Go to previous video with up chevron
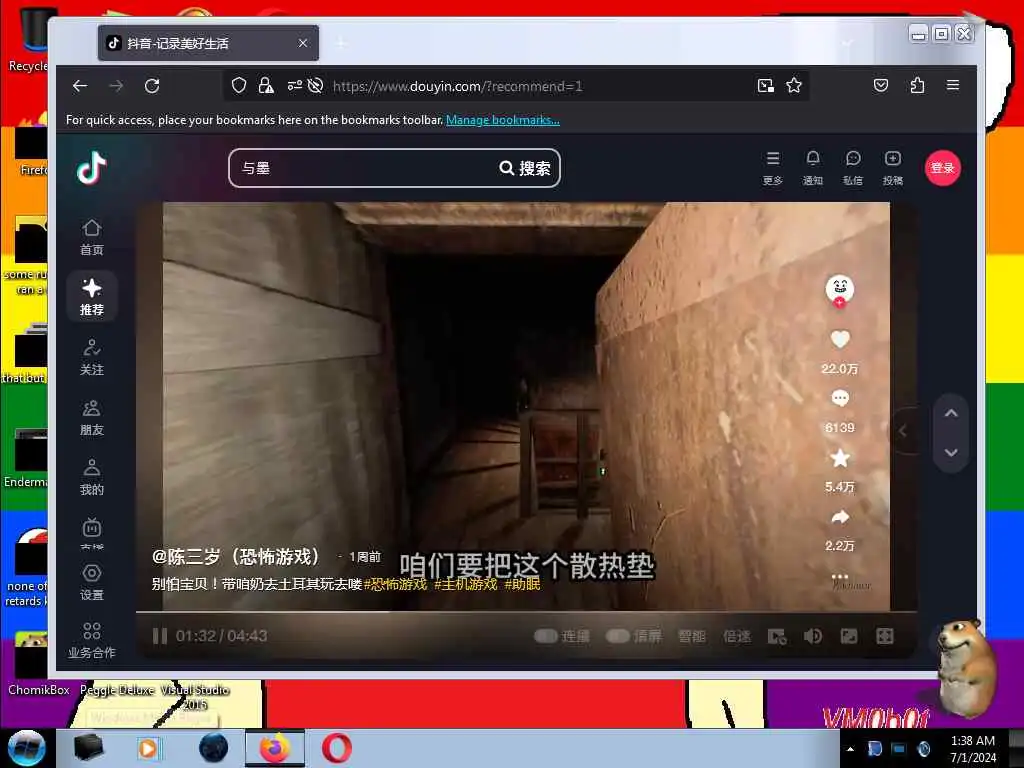1024x768 pixels. click(951, 413)
